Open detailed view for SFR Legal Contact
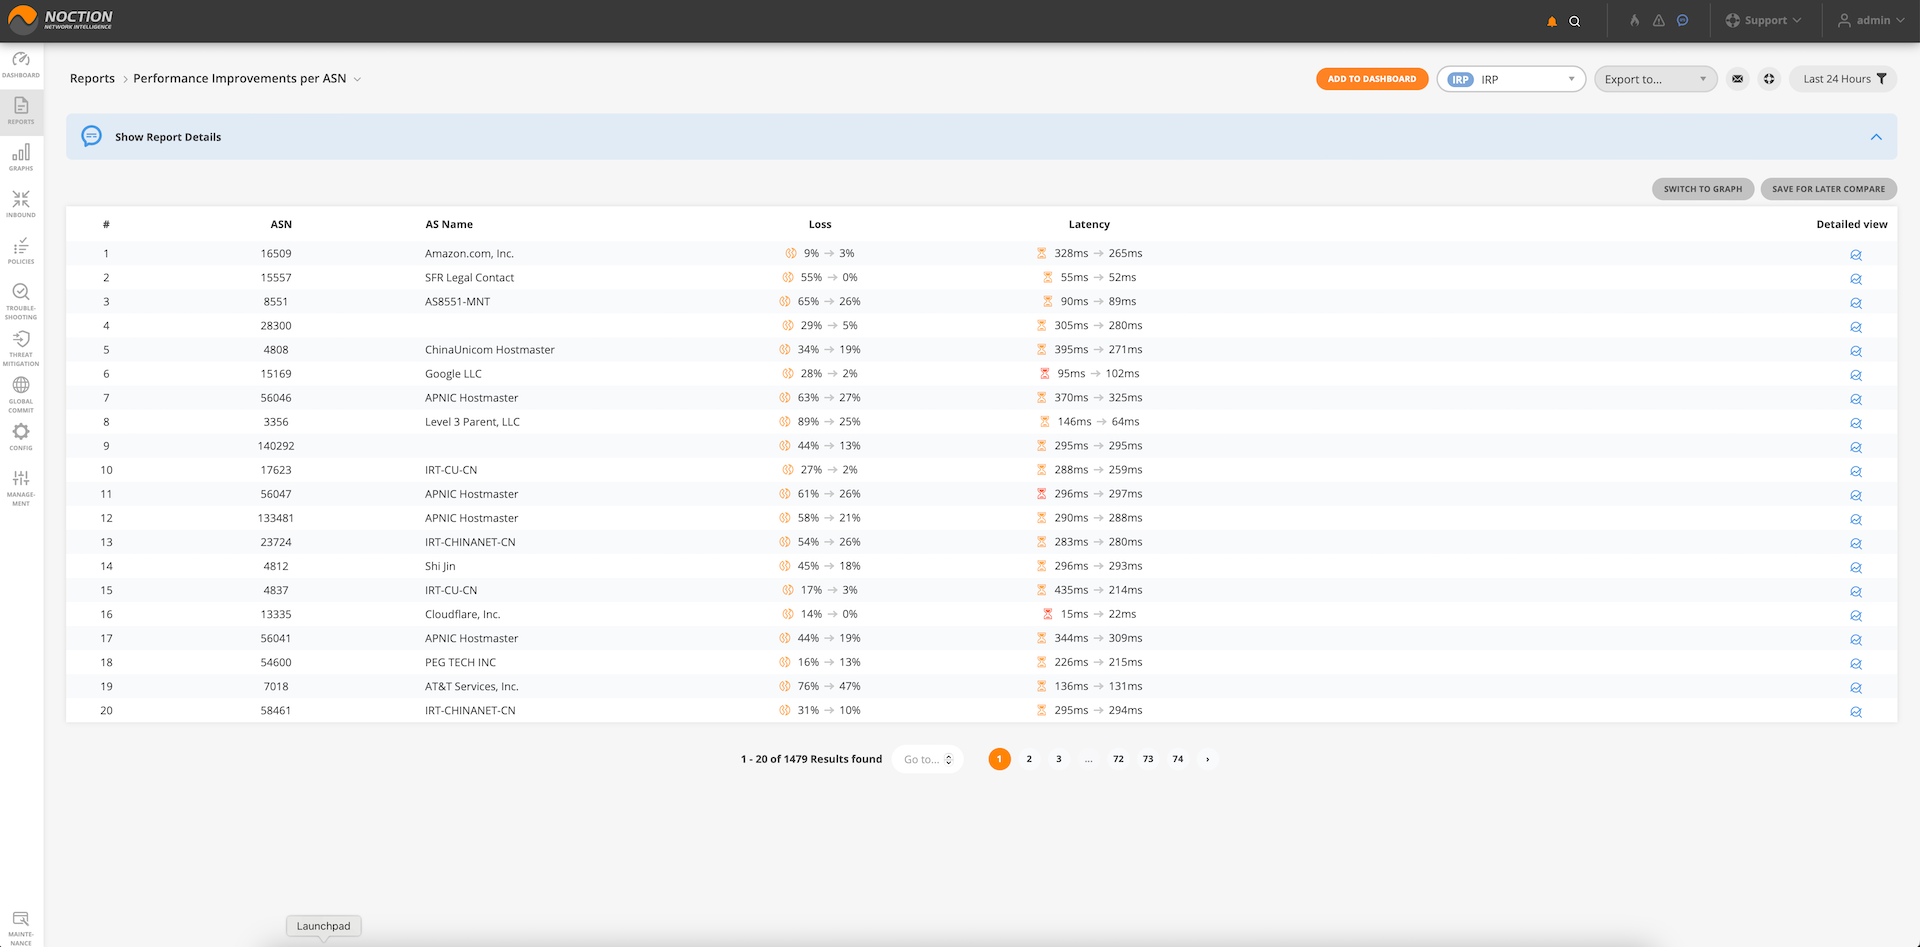1920x947 pixels. [1856, 279]
